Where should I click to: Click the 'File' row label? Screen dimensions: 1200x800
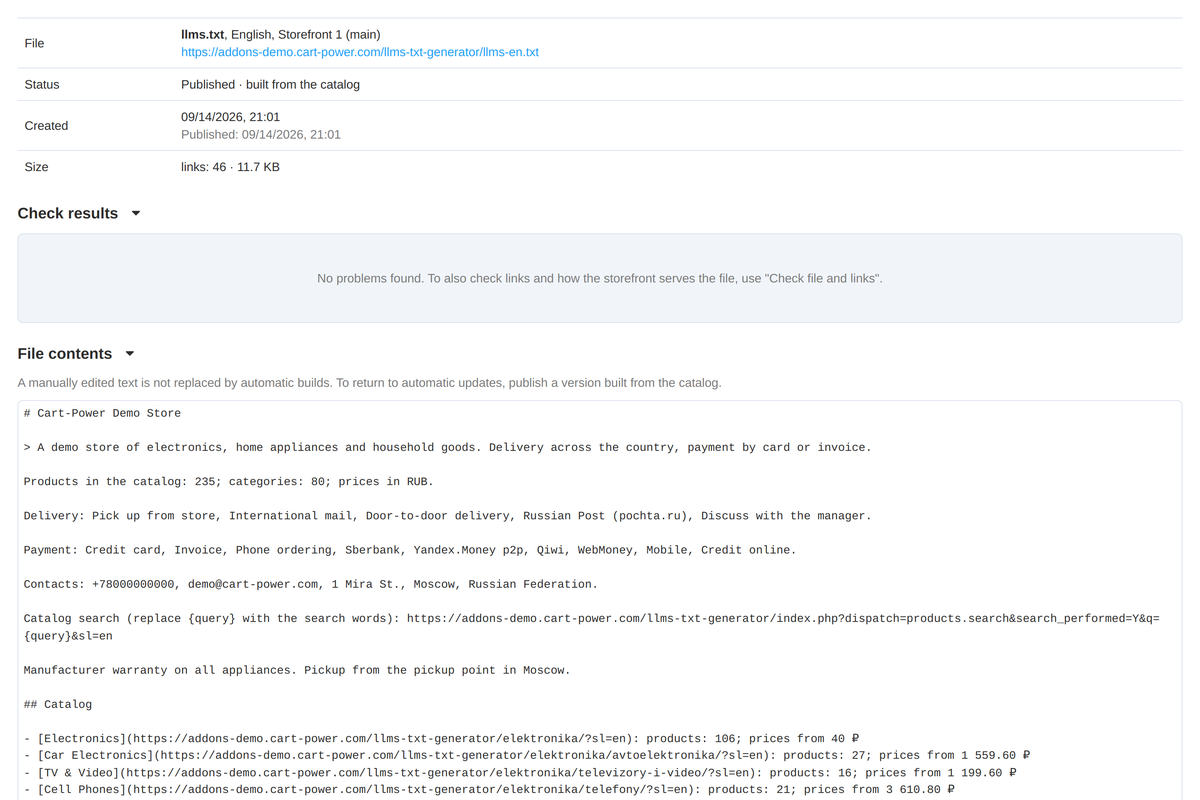[x=34, y=43]
